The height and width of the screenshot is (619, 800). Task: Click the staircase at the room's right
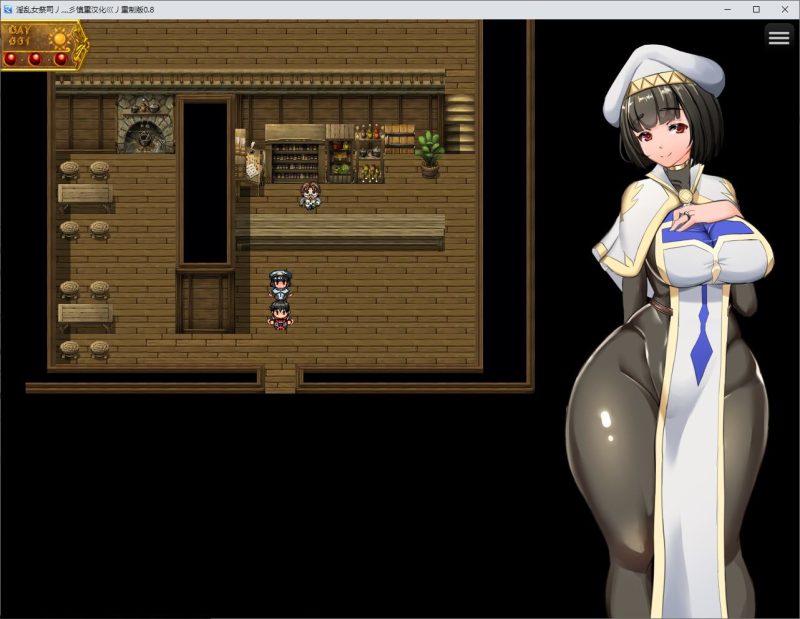click(460, 123)
